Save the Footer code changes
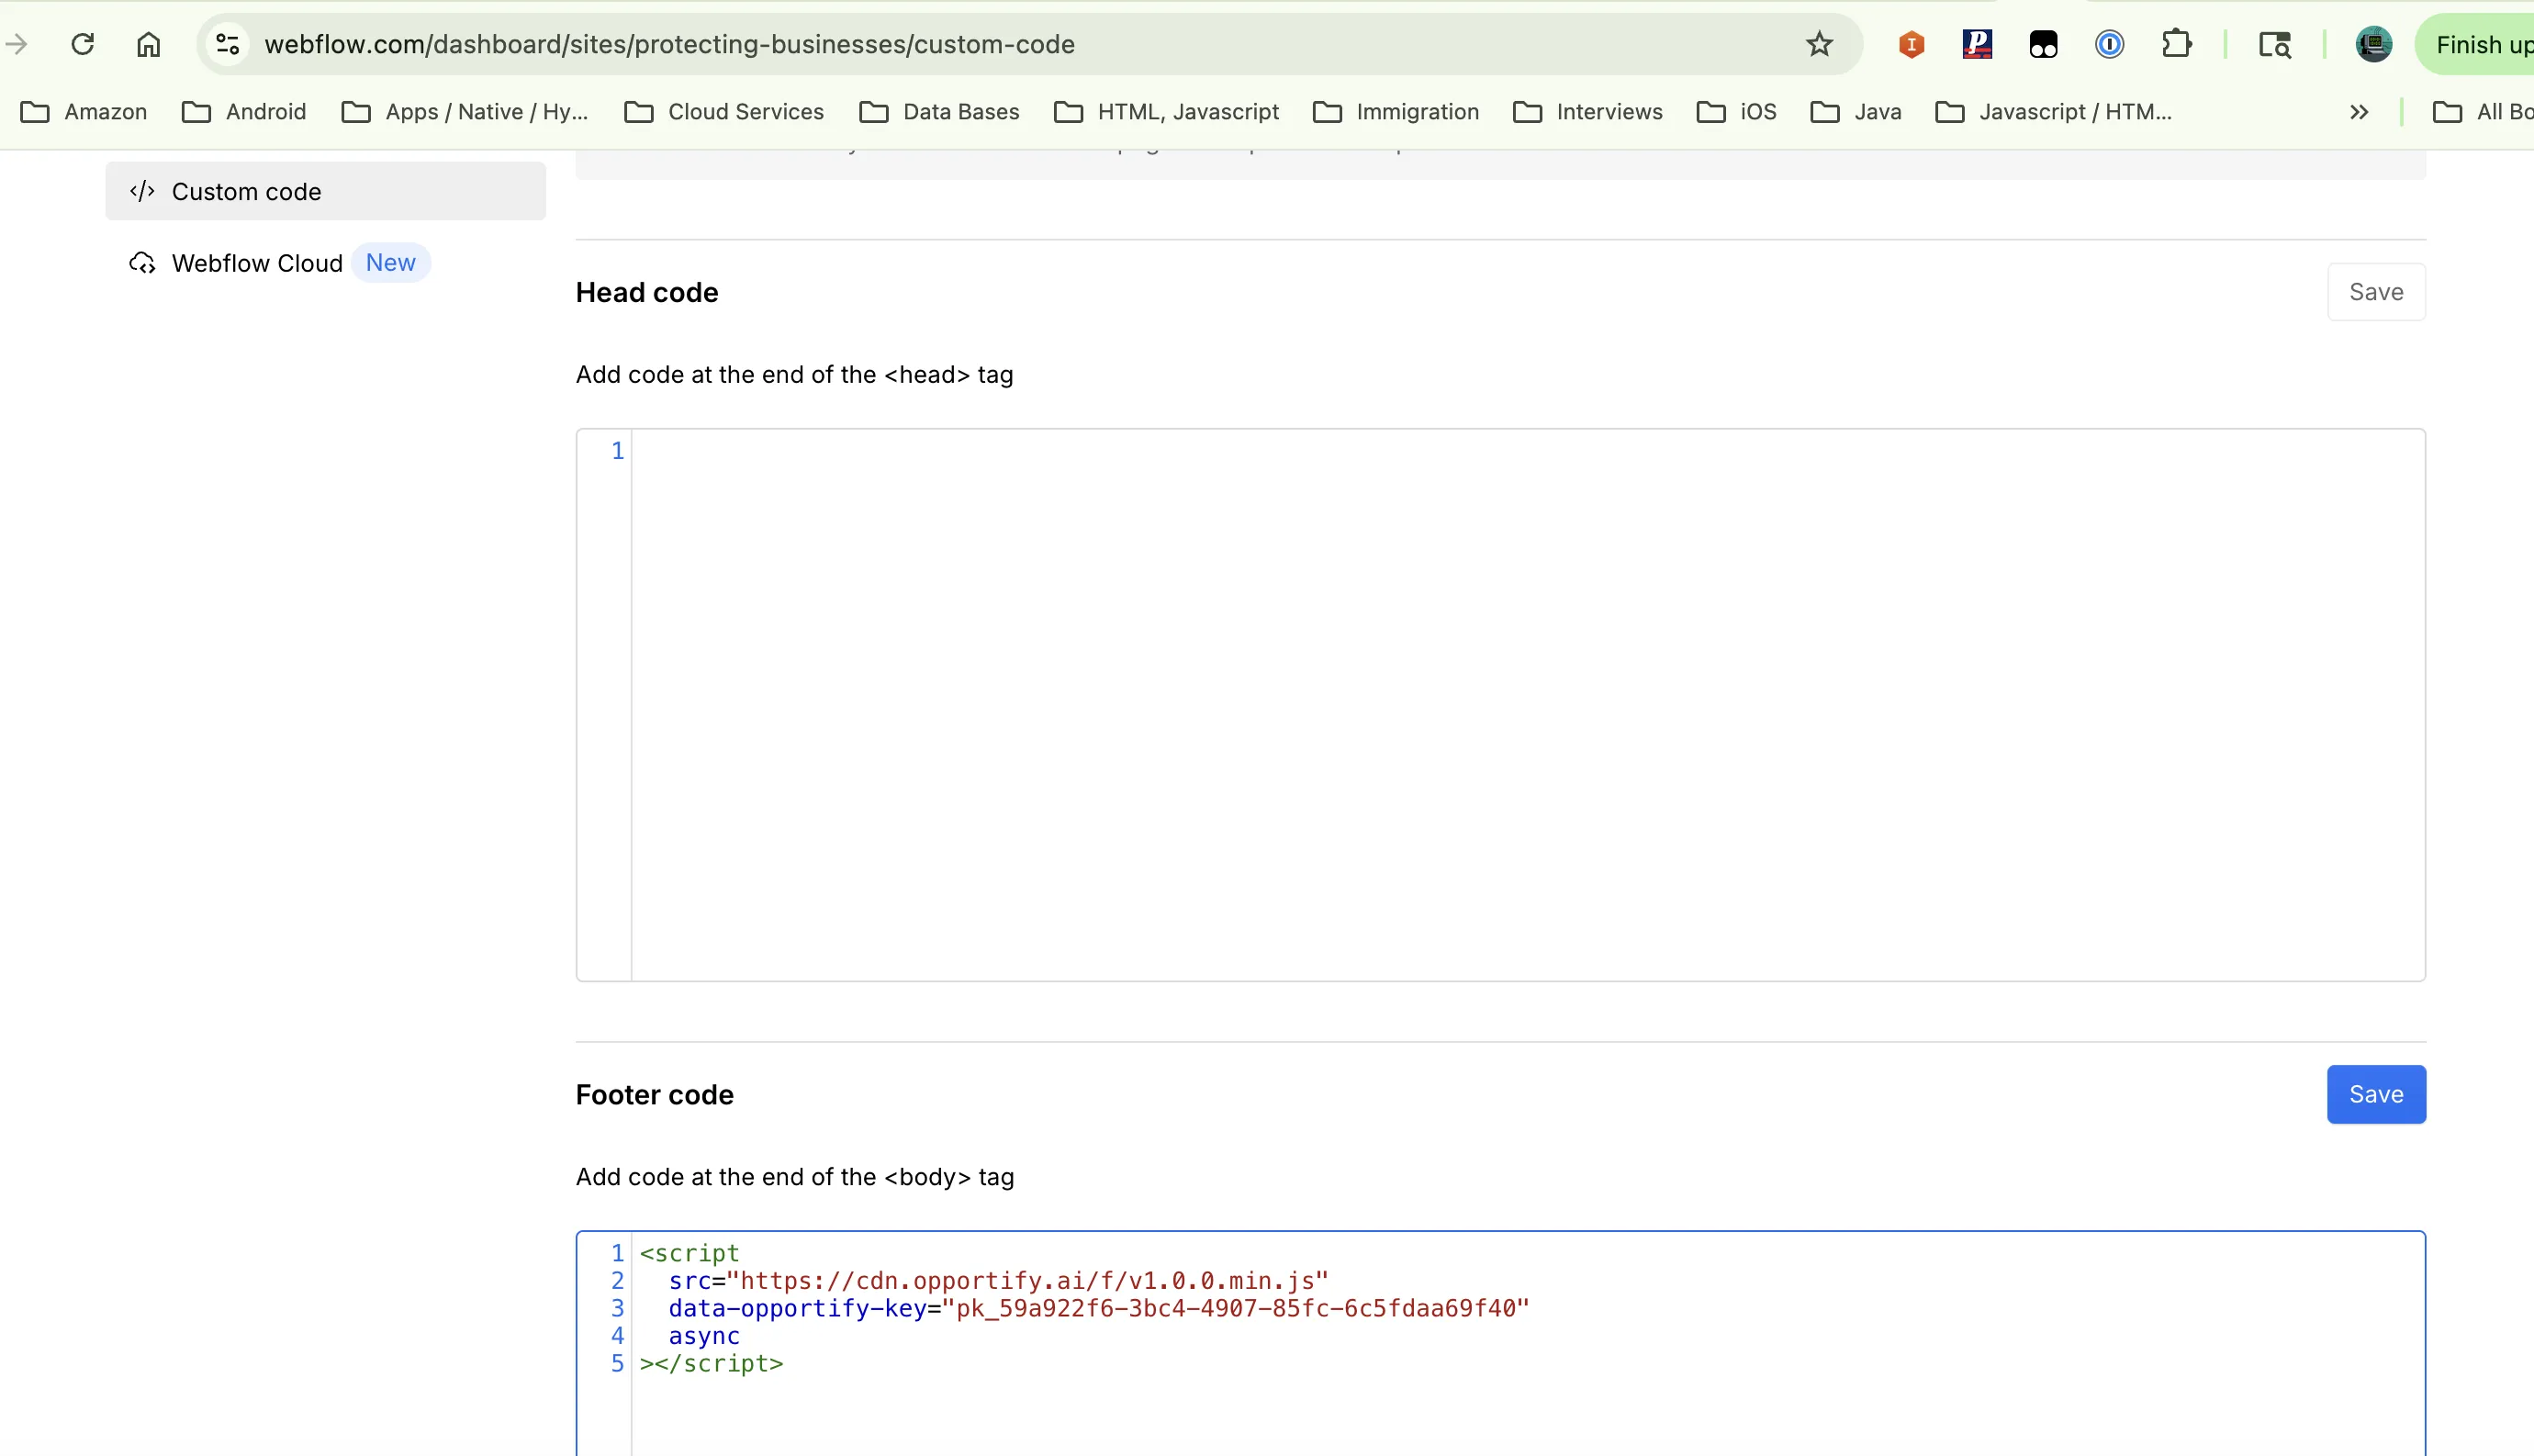 (2375, 1094)
